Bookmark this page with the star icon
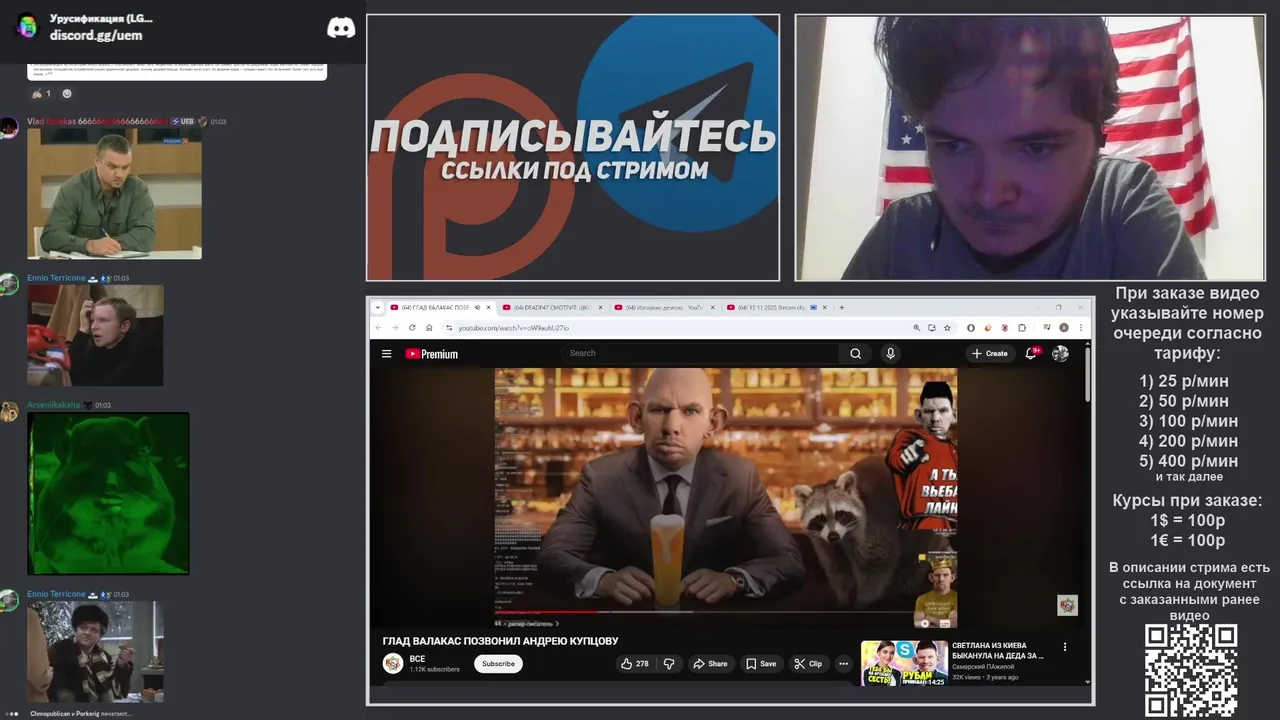 947,327
